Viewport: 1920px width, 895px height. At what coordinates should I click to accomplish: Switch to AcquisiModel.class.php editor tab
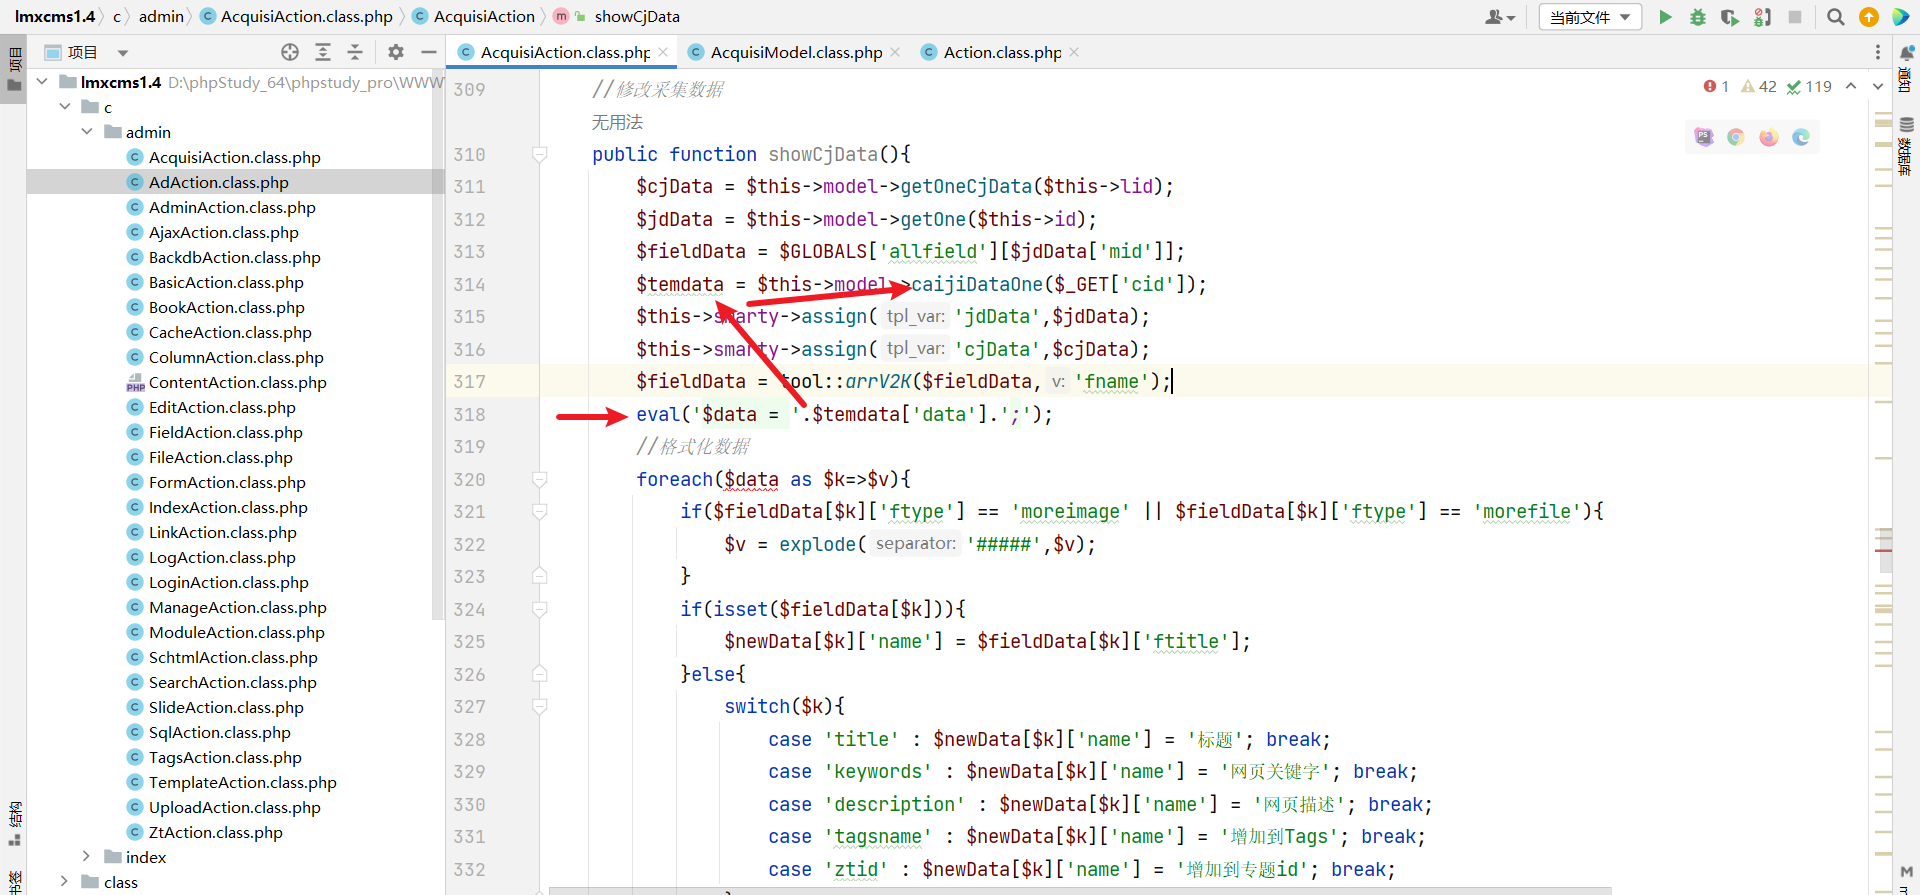[x=795, y=52]
